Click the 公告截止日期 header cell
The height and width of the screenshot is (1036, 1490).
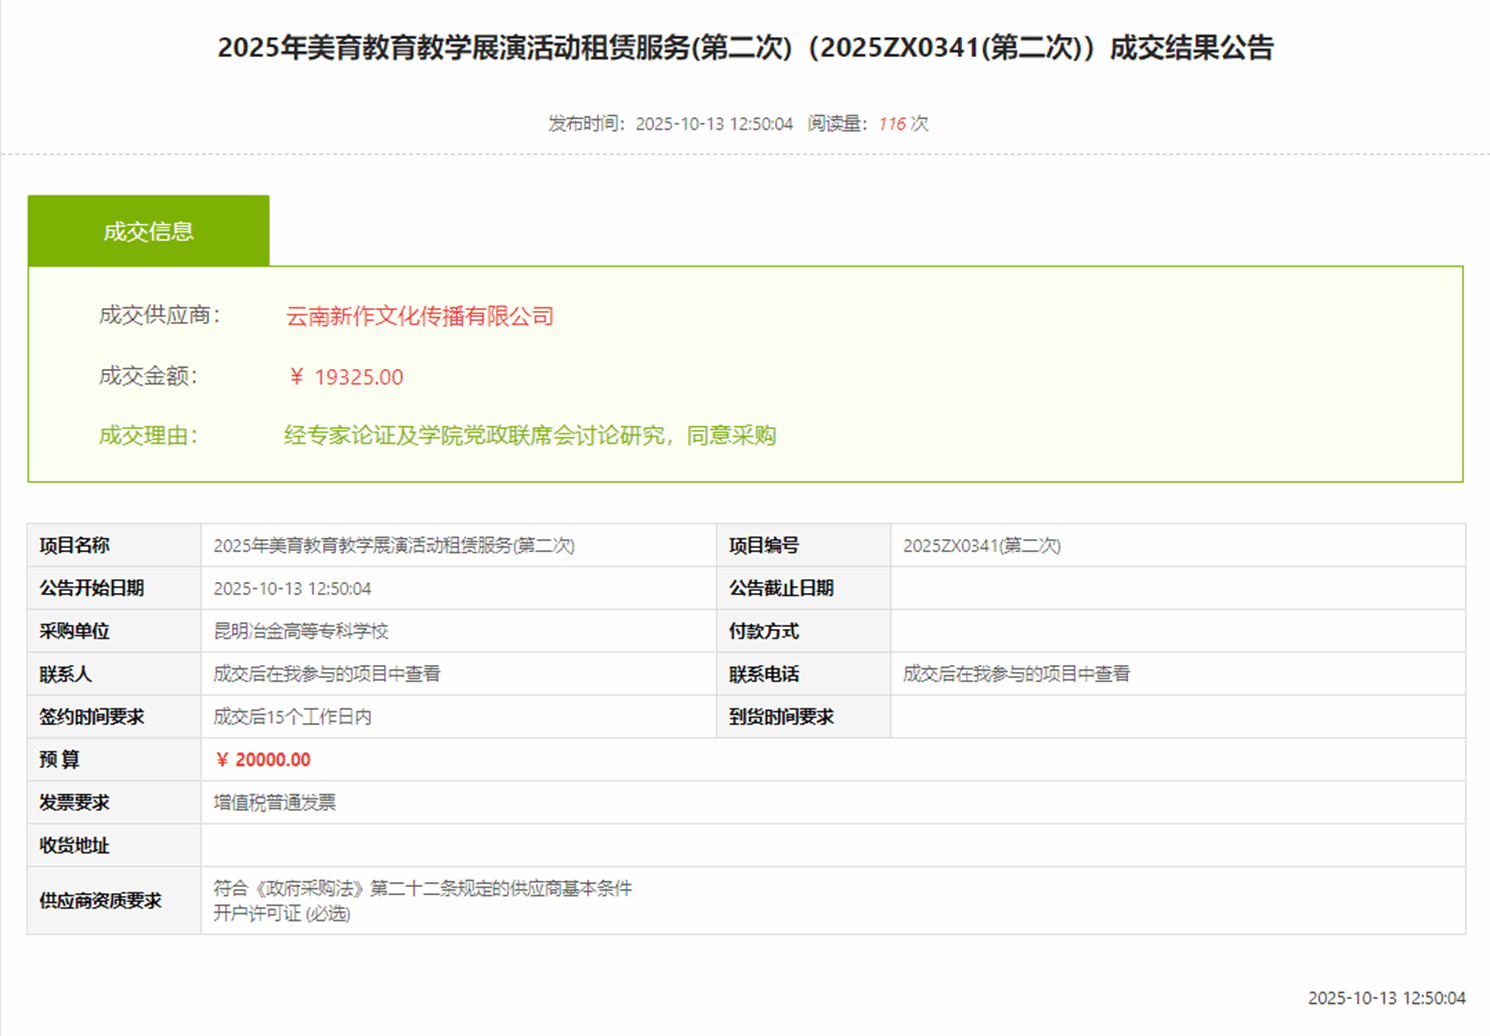point(804,589)
